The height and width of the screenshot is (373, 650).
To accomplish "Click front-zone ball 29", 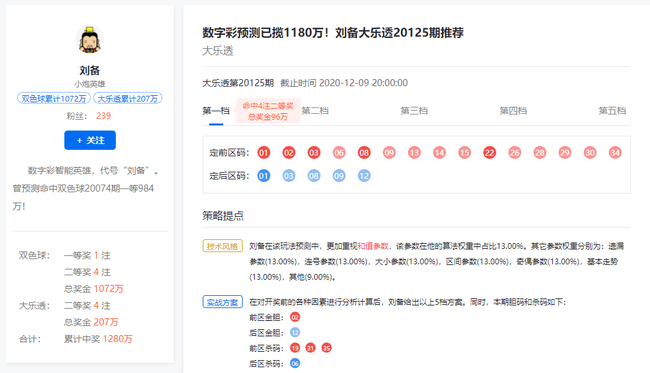I will (565, 153).
